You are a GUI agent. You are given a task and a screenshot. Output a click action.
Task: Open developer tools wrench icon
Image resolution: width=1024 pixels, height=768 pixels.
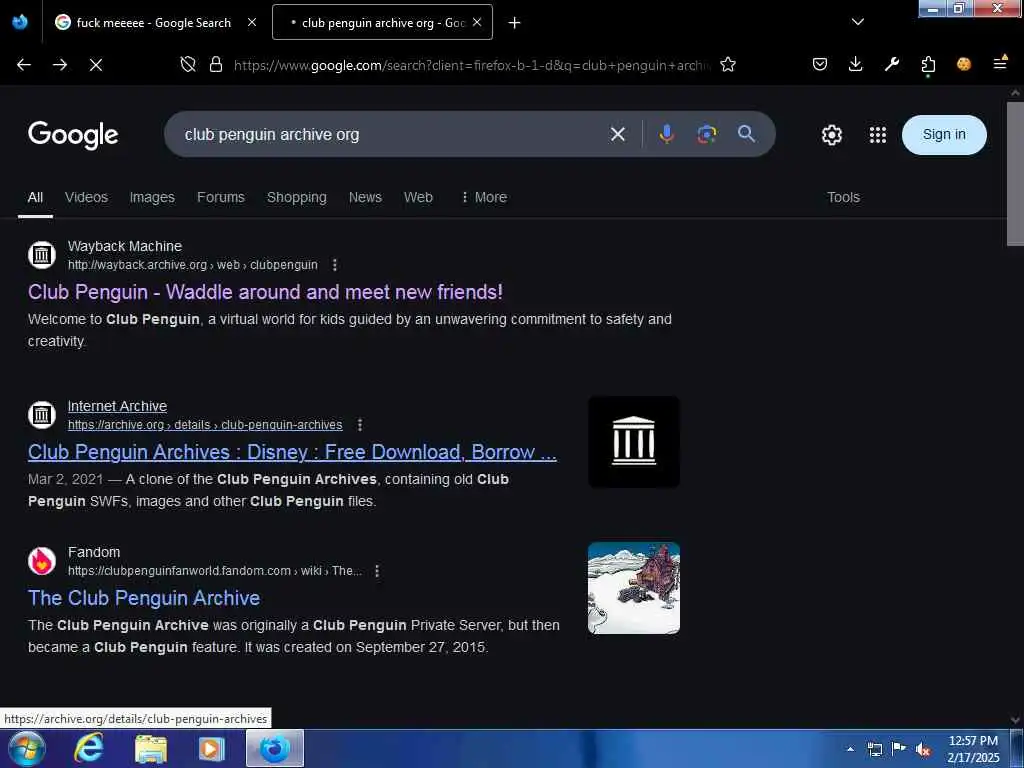(891, 64)
